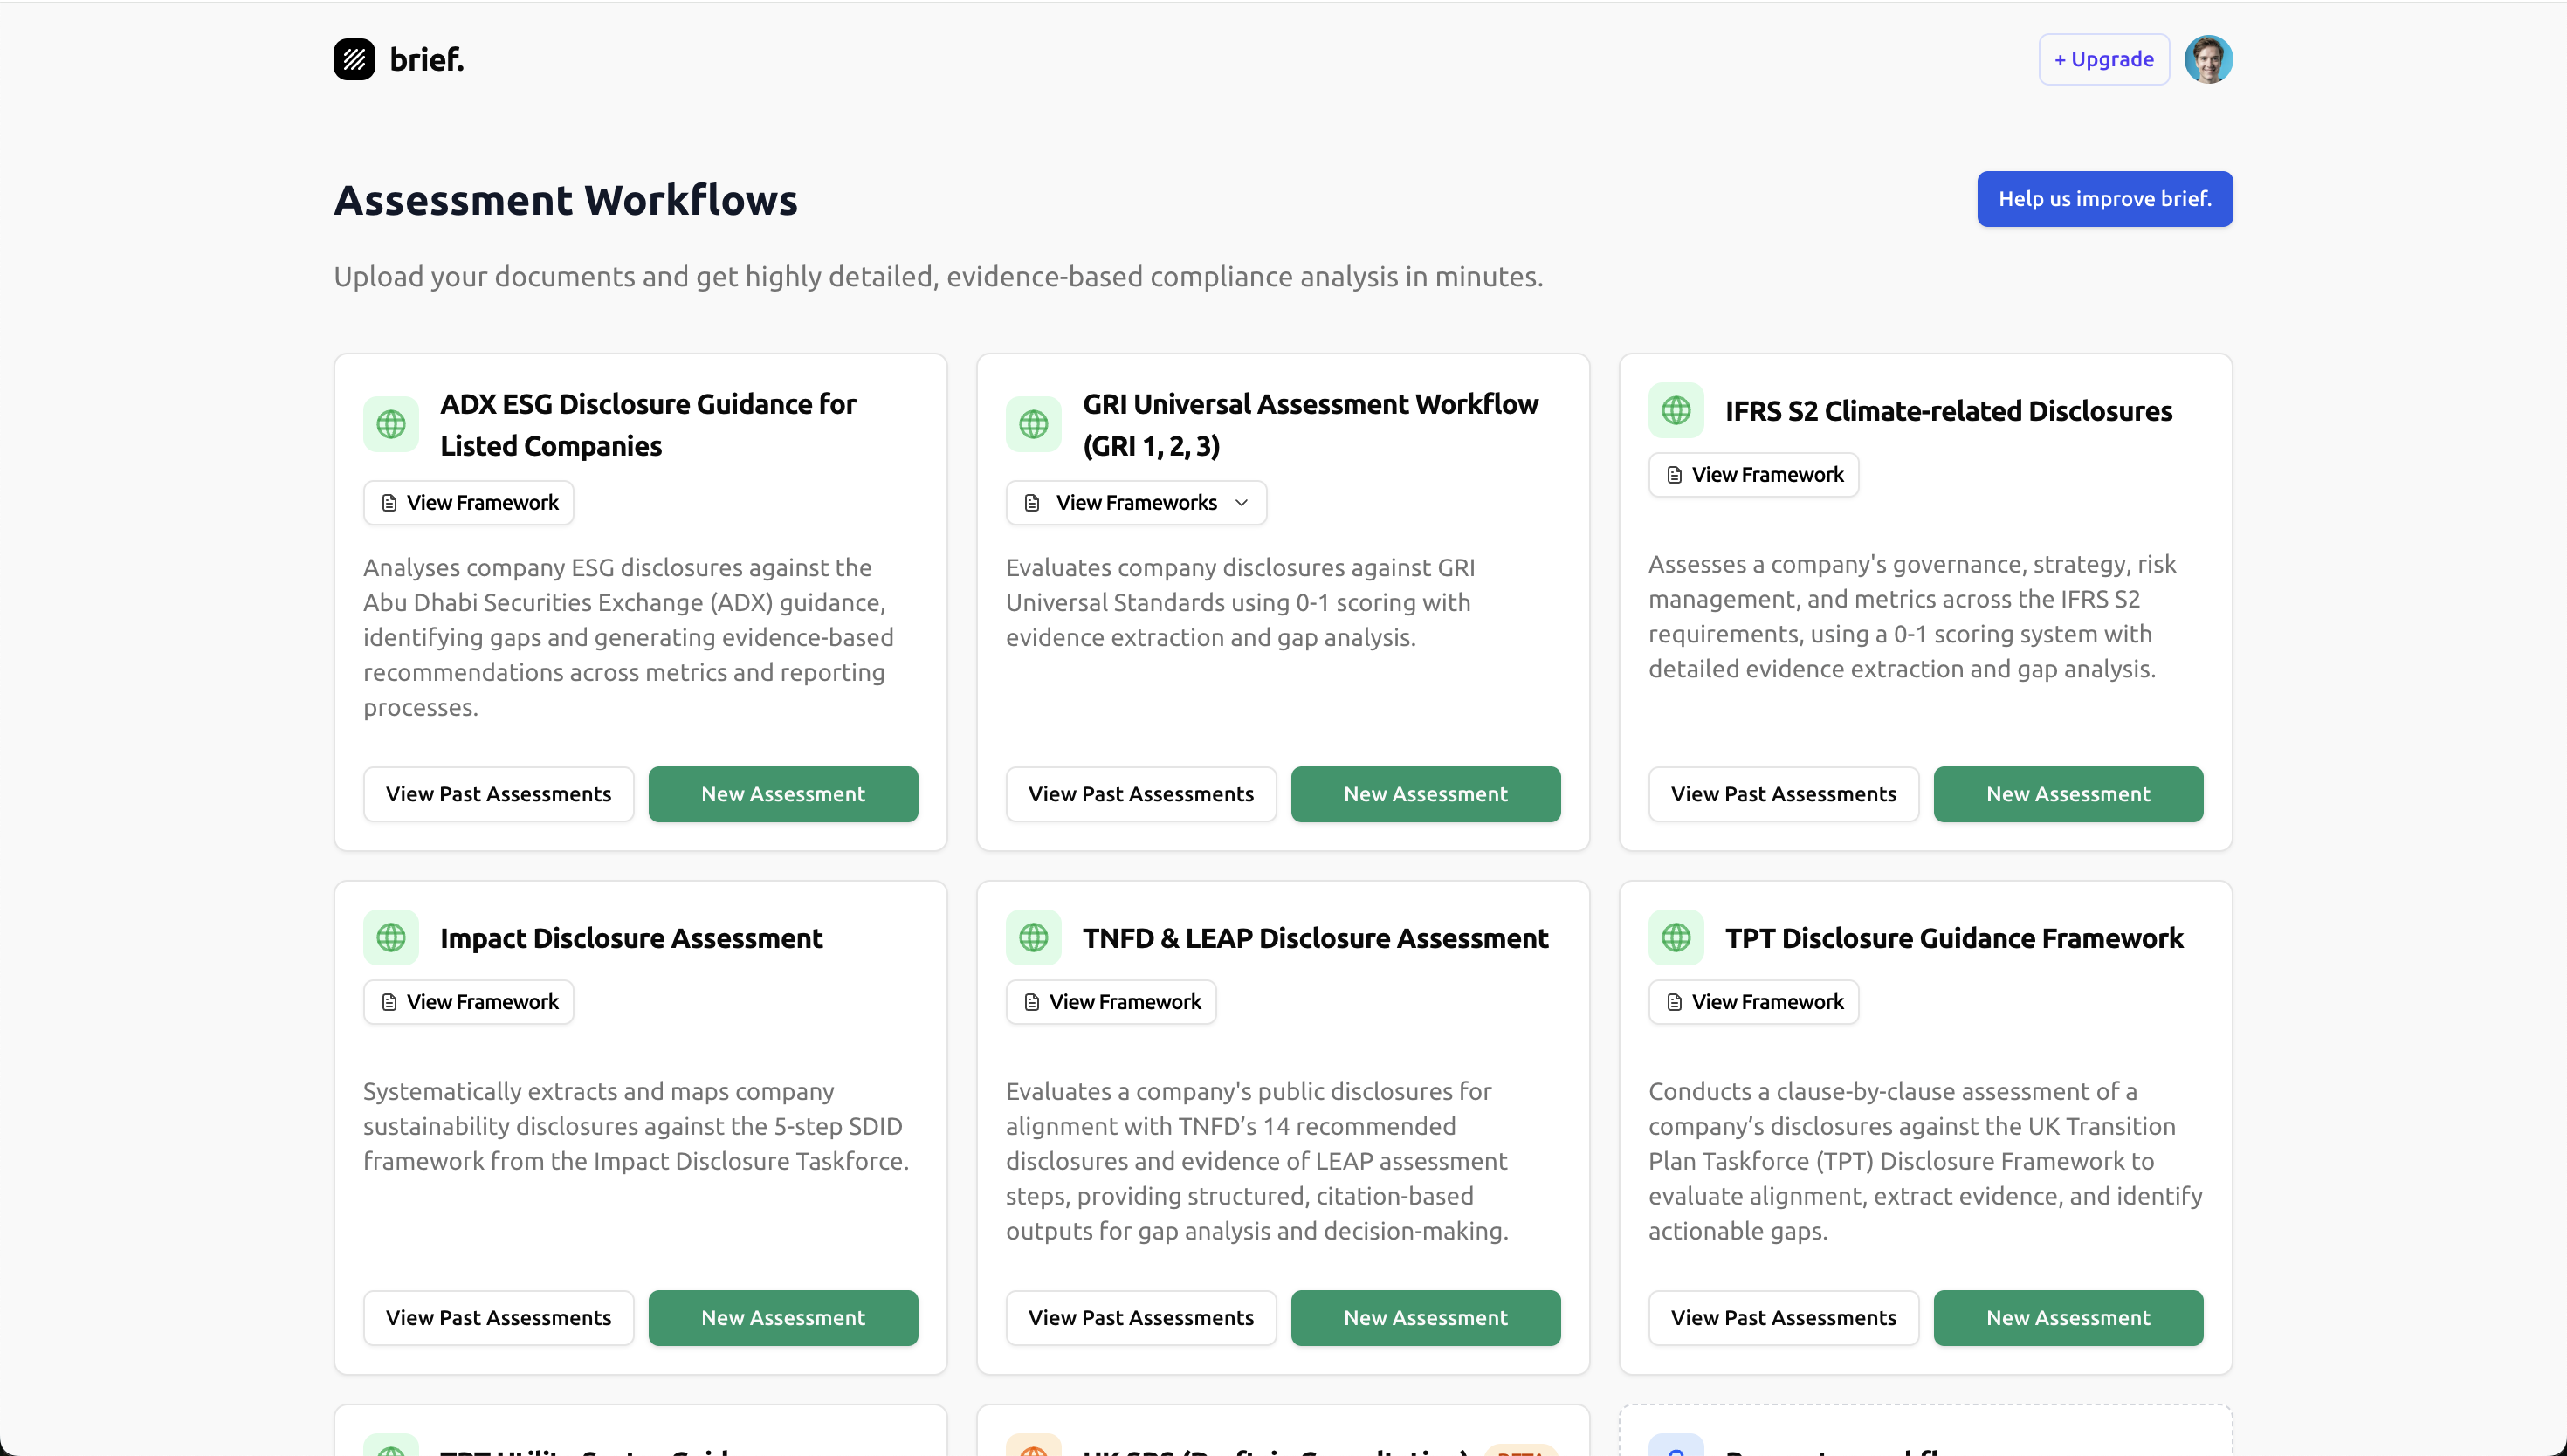View Past Assessments for Impact Disclosure card
The image size is (2567, 1456).
498,1318
